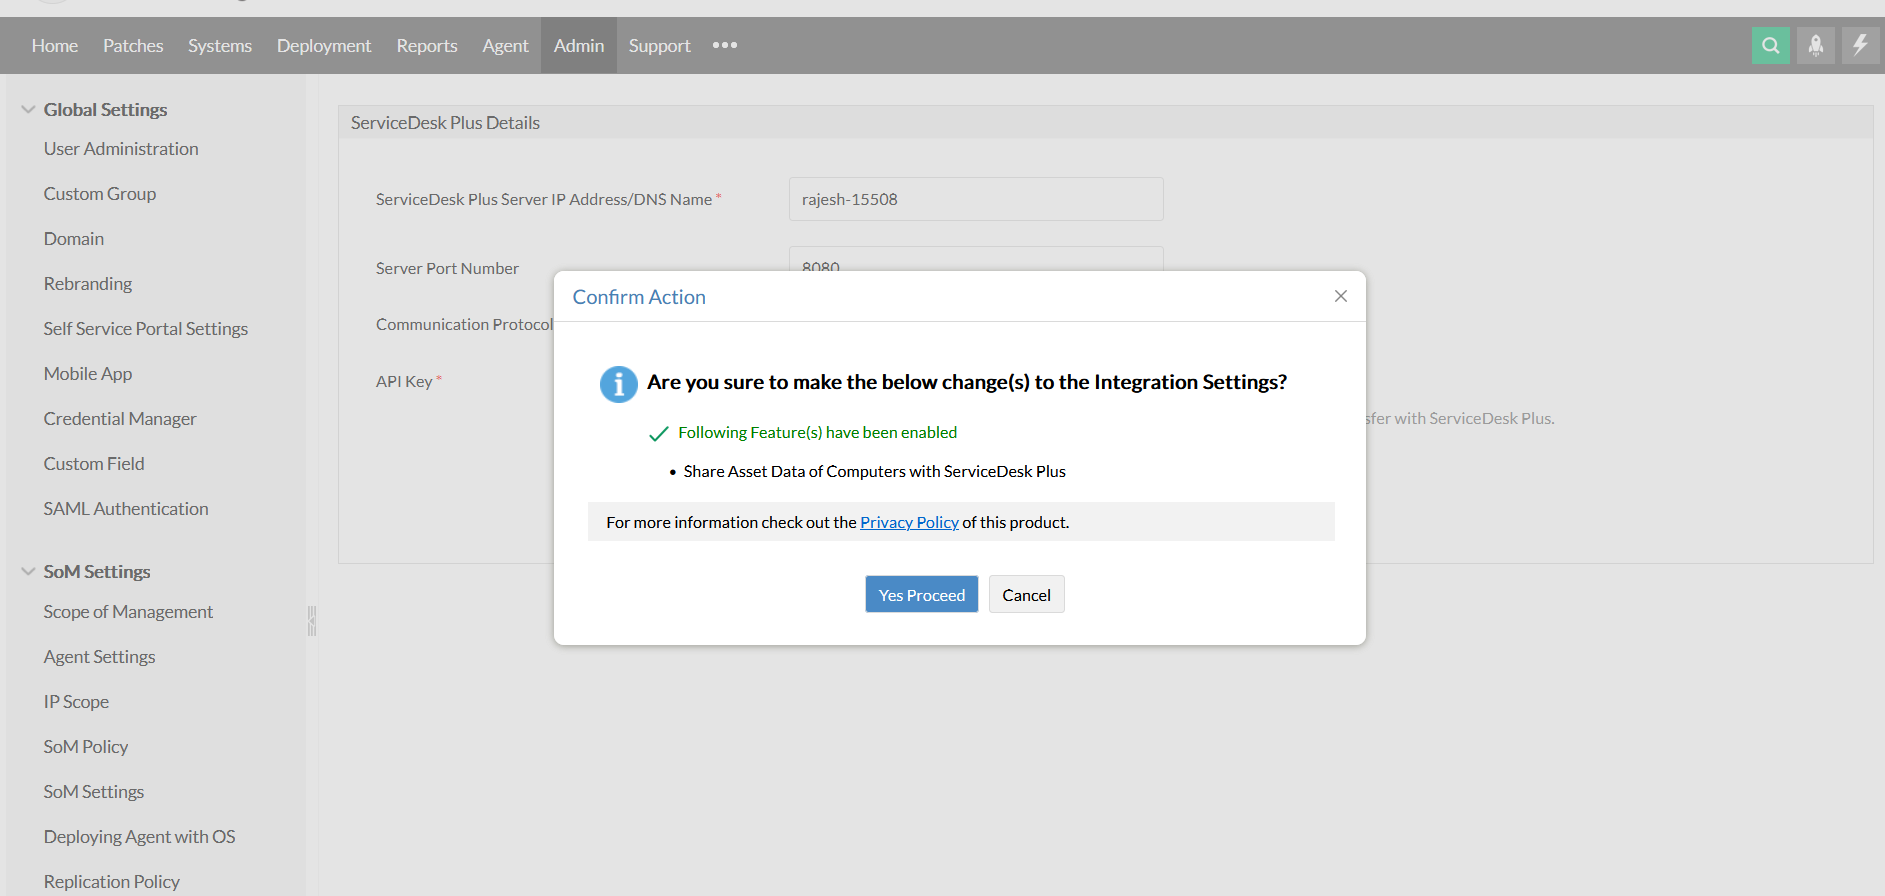Click the ServiceDesk Plus Server IP field
This screenshot has width=1885, height=896.
pos(975,199)
